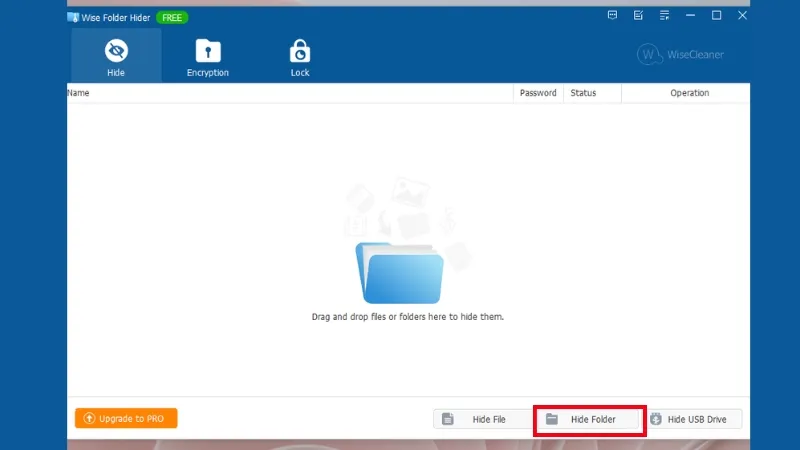Open the Hide tab
Viewport: 800px width, 450px height.
[x=116, y=56]
